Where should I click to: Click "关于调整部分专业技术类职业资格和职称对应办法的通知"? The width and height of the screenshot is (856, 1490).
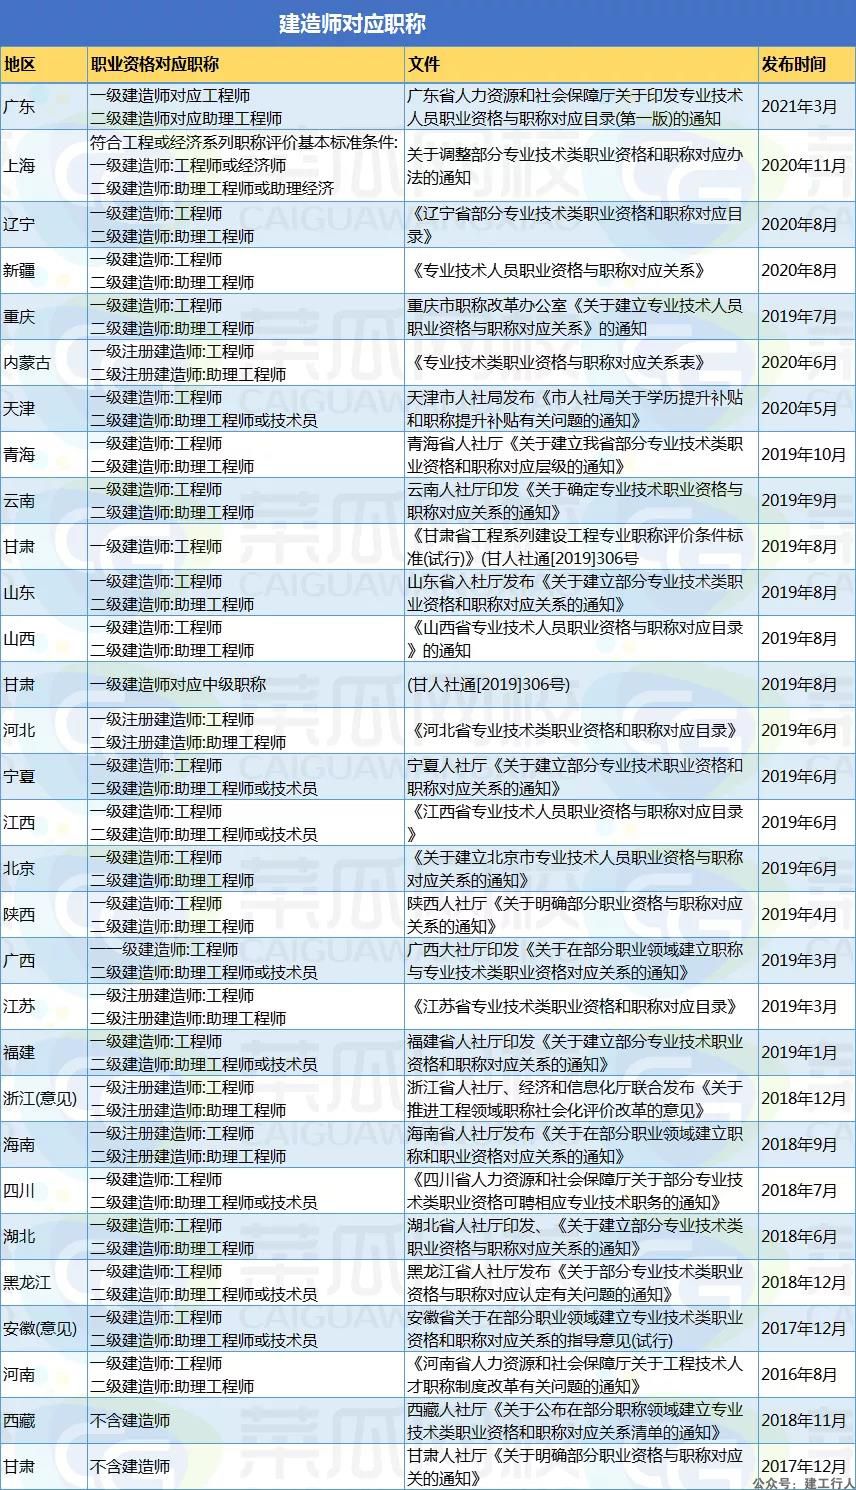[x=576, y=165]
